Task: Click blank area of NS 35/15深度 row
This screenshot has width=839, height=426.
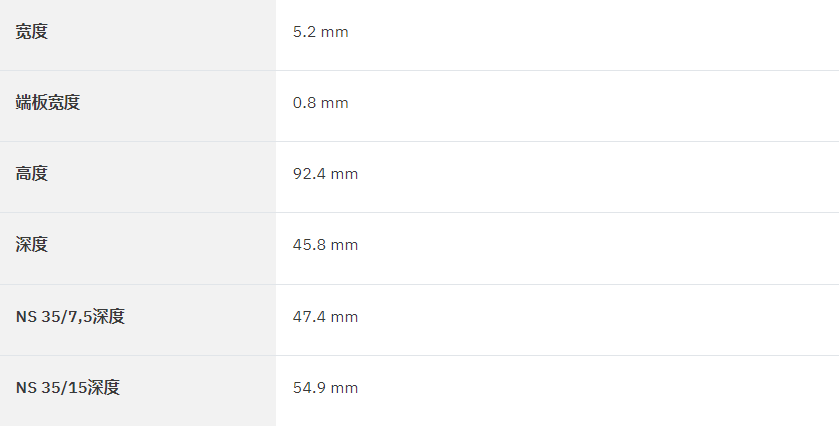Action: click(599, 391)
